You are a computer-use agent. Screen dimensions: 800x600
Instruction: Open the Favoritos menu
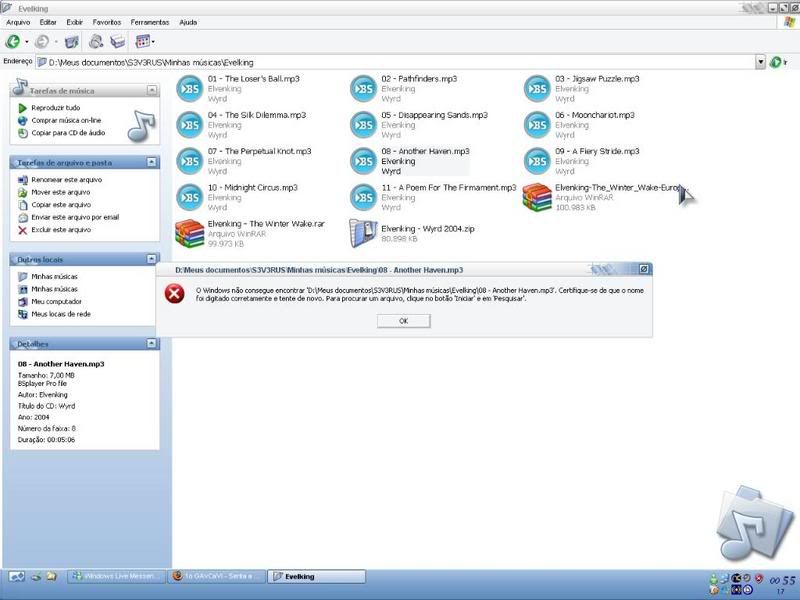point(107,22)
